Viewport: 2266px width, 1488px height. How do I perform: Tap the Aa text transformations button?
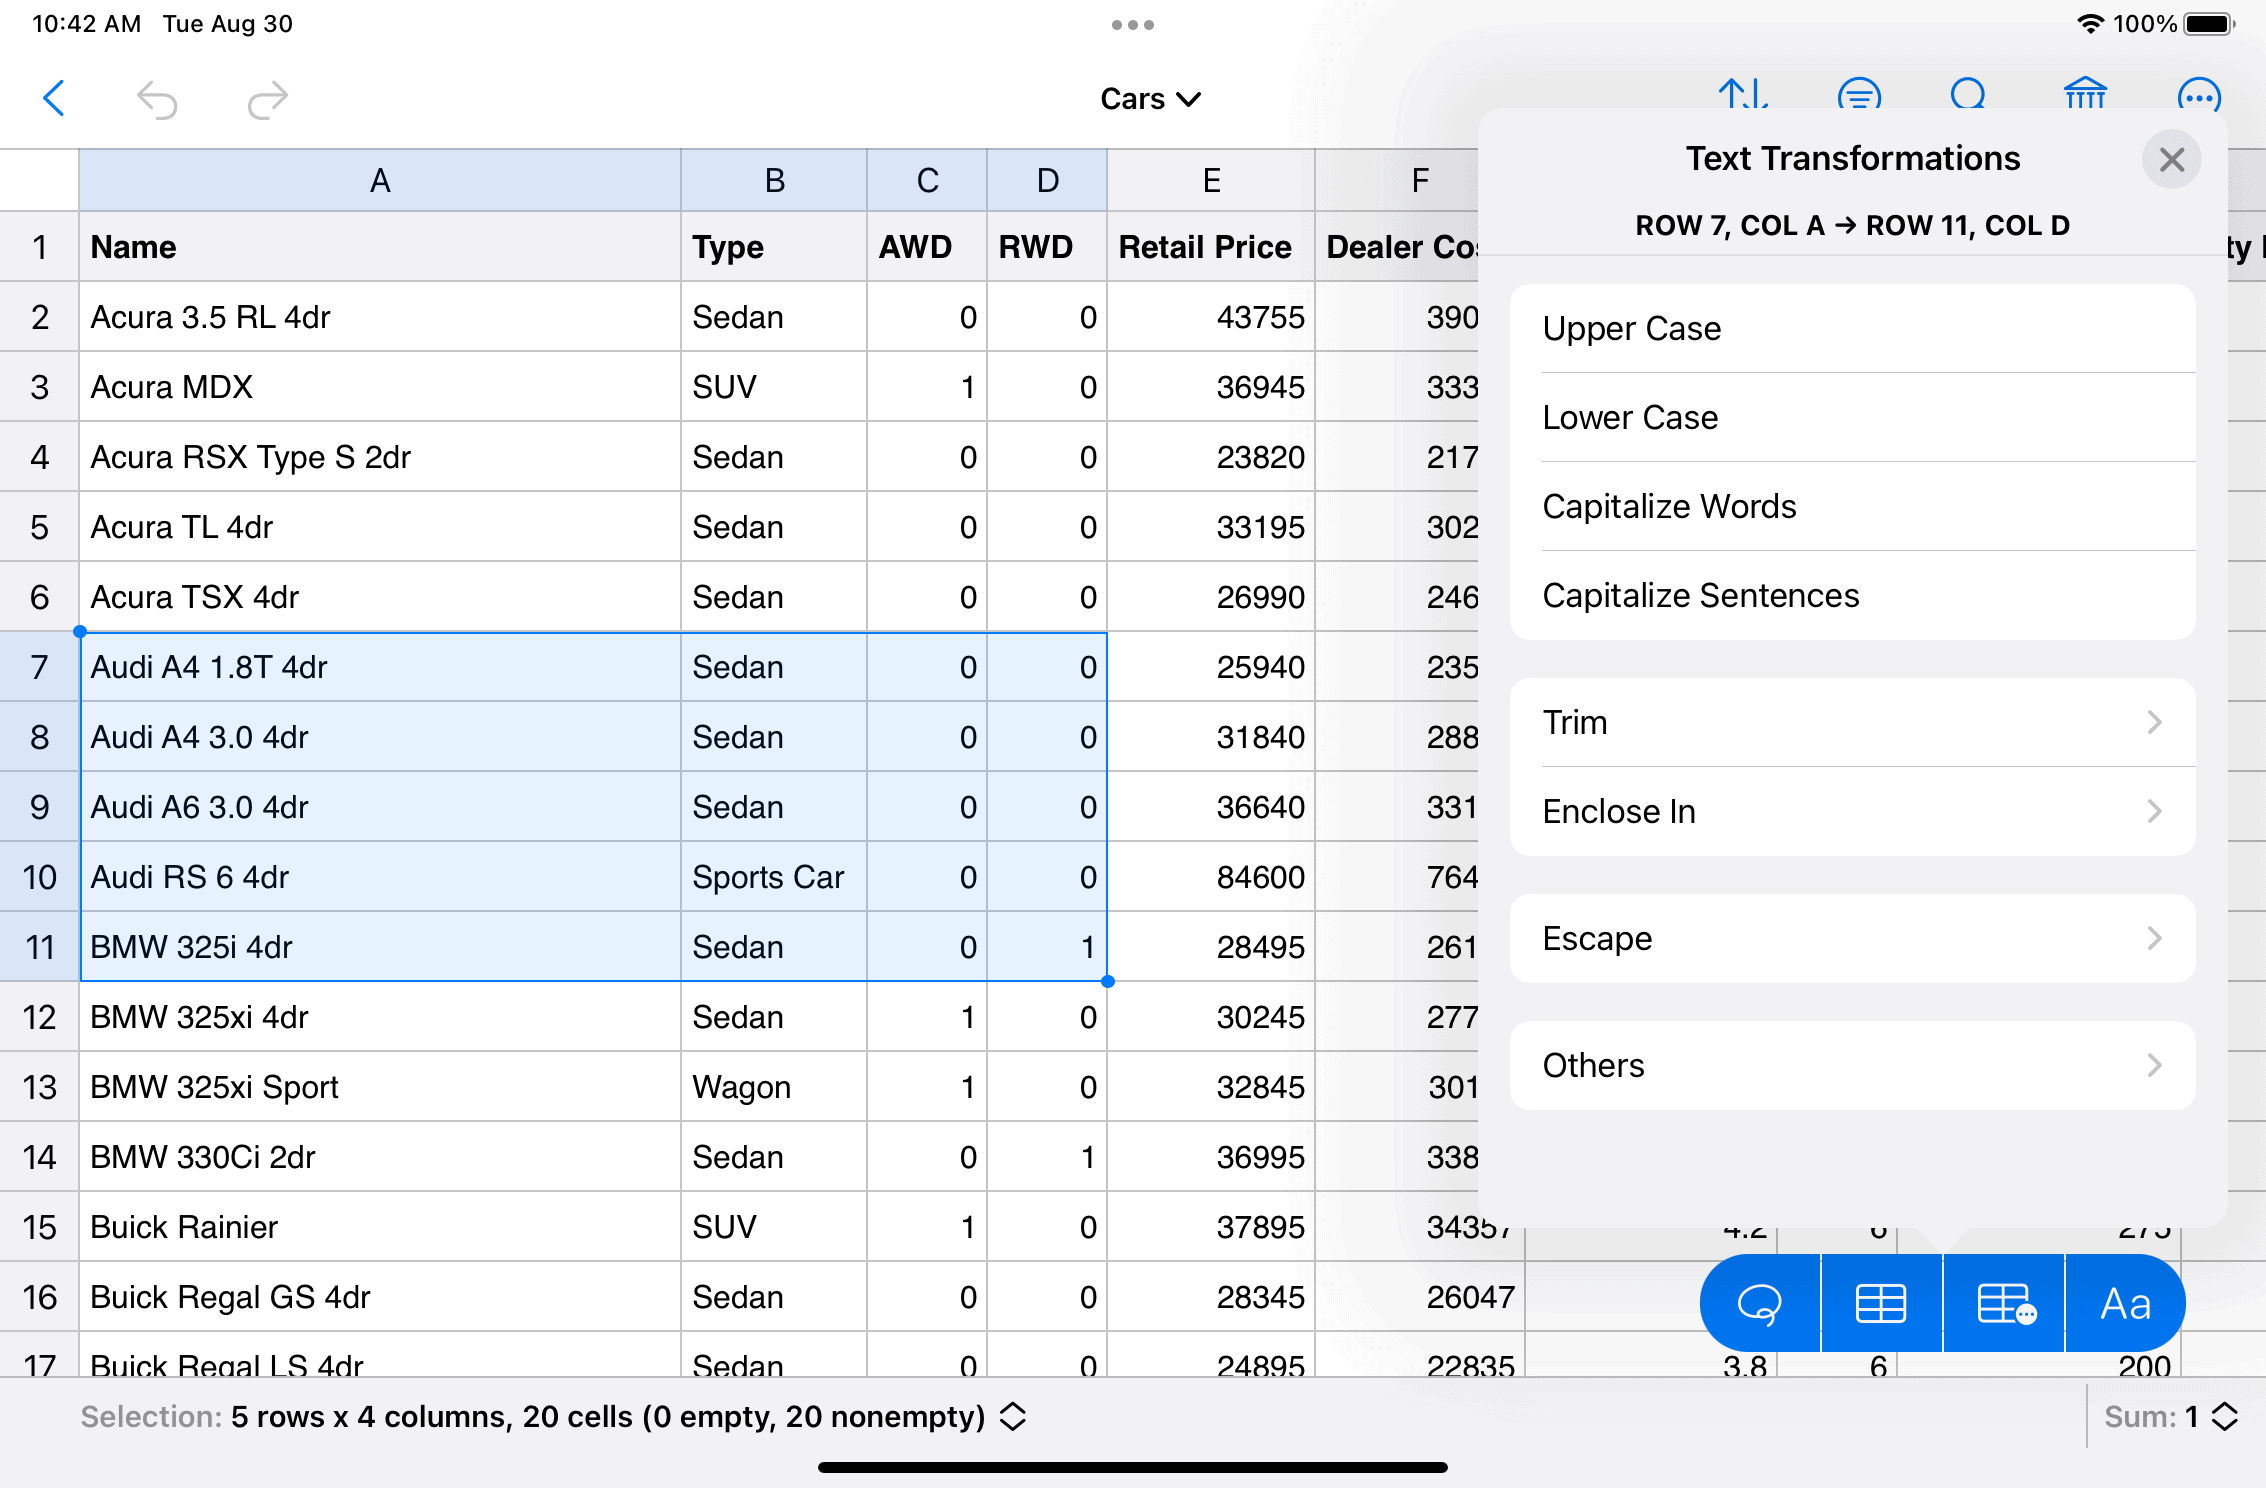pos(2125,1303)
